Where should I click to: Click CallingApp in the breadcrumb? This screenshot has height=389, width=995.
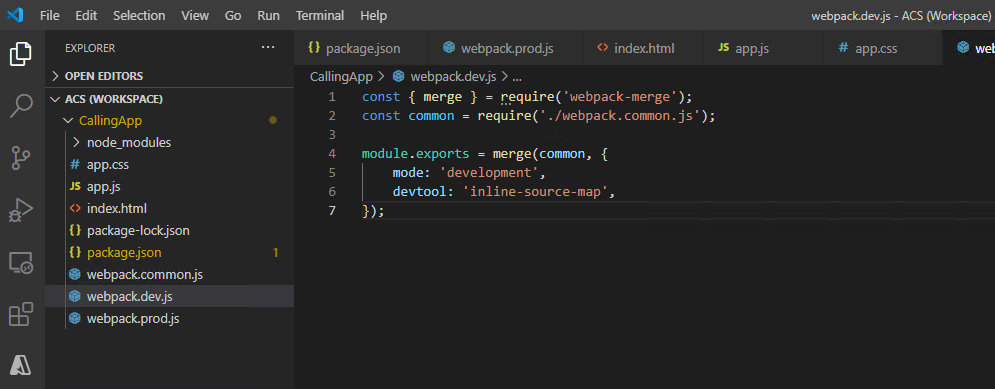[341, 77]
